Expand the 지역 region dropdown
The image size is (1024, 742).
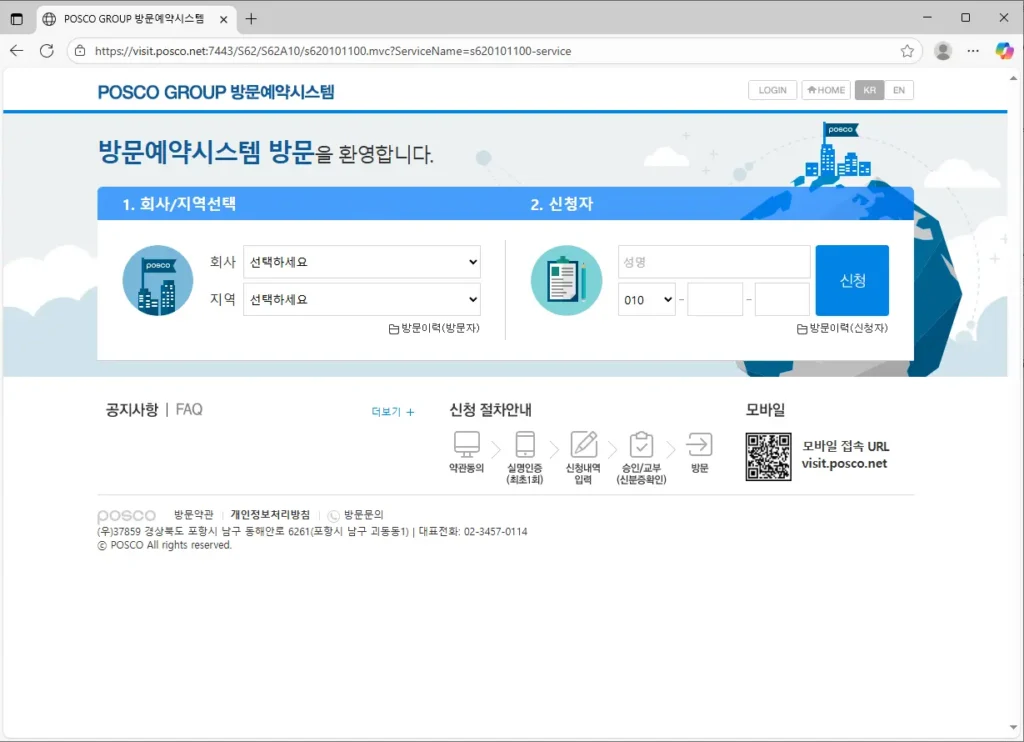click(x=361, y=299)
